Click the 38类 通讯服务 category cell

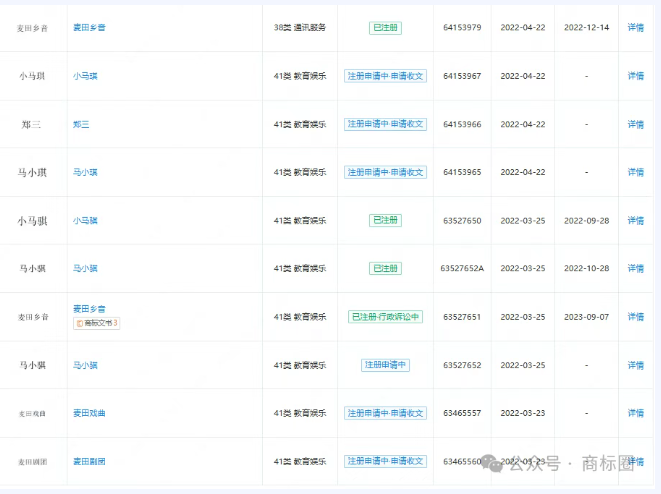coord(299,28)
